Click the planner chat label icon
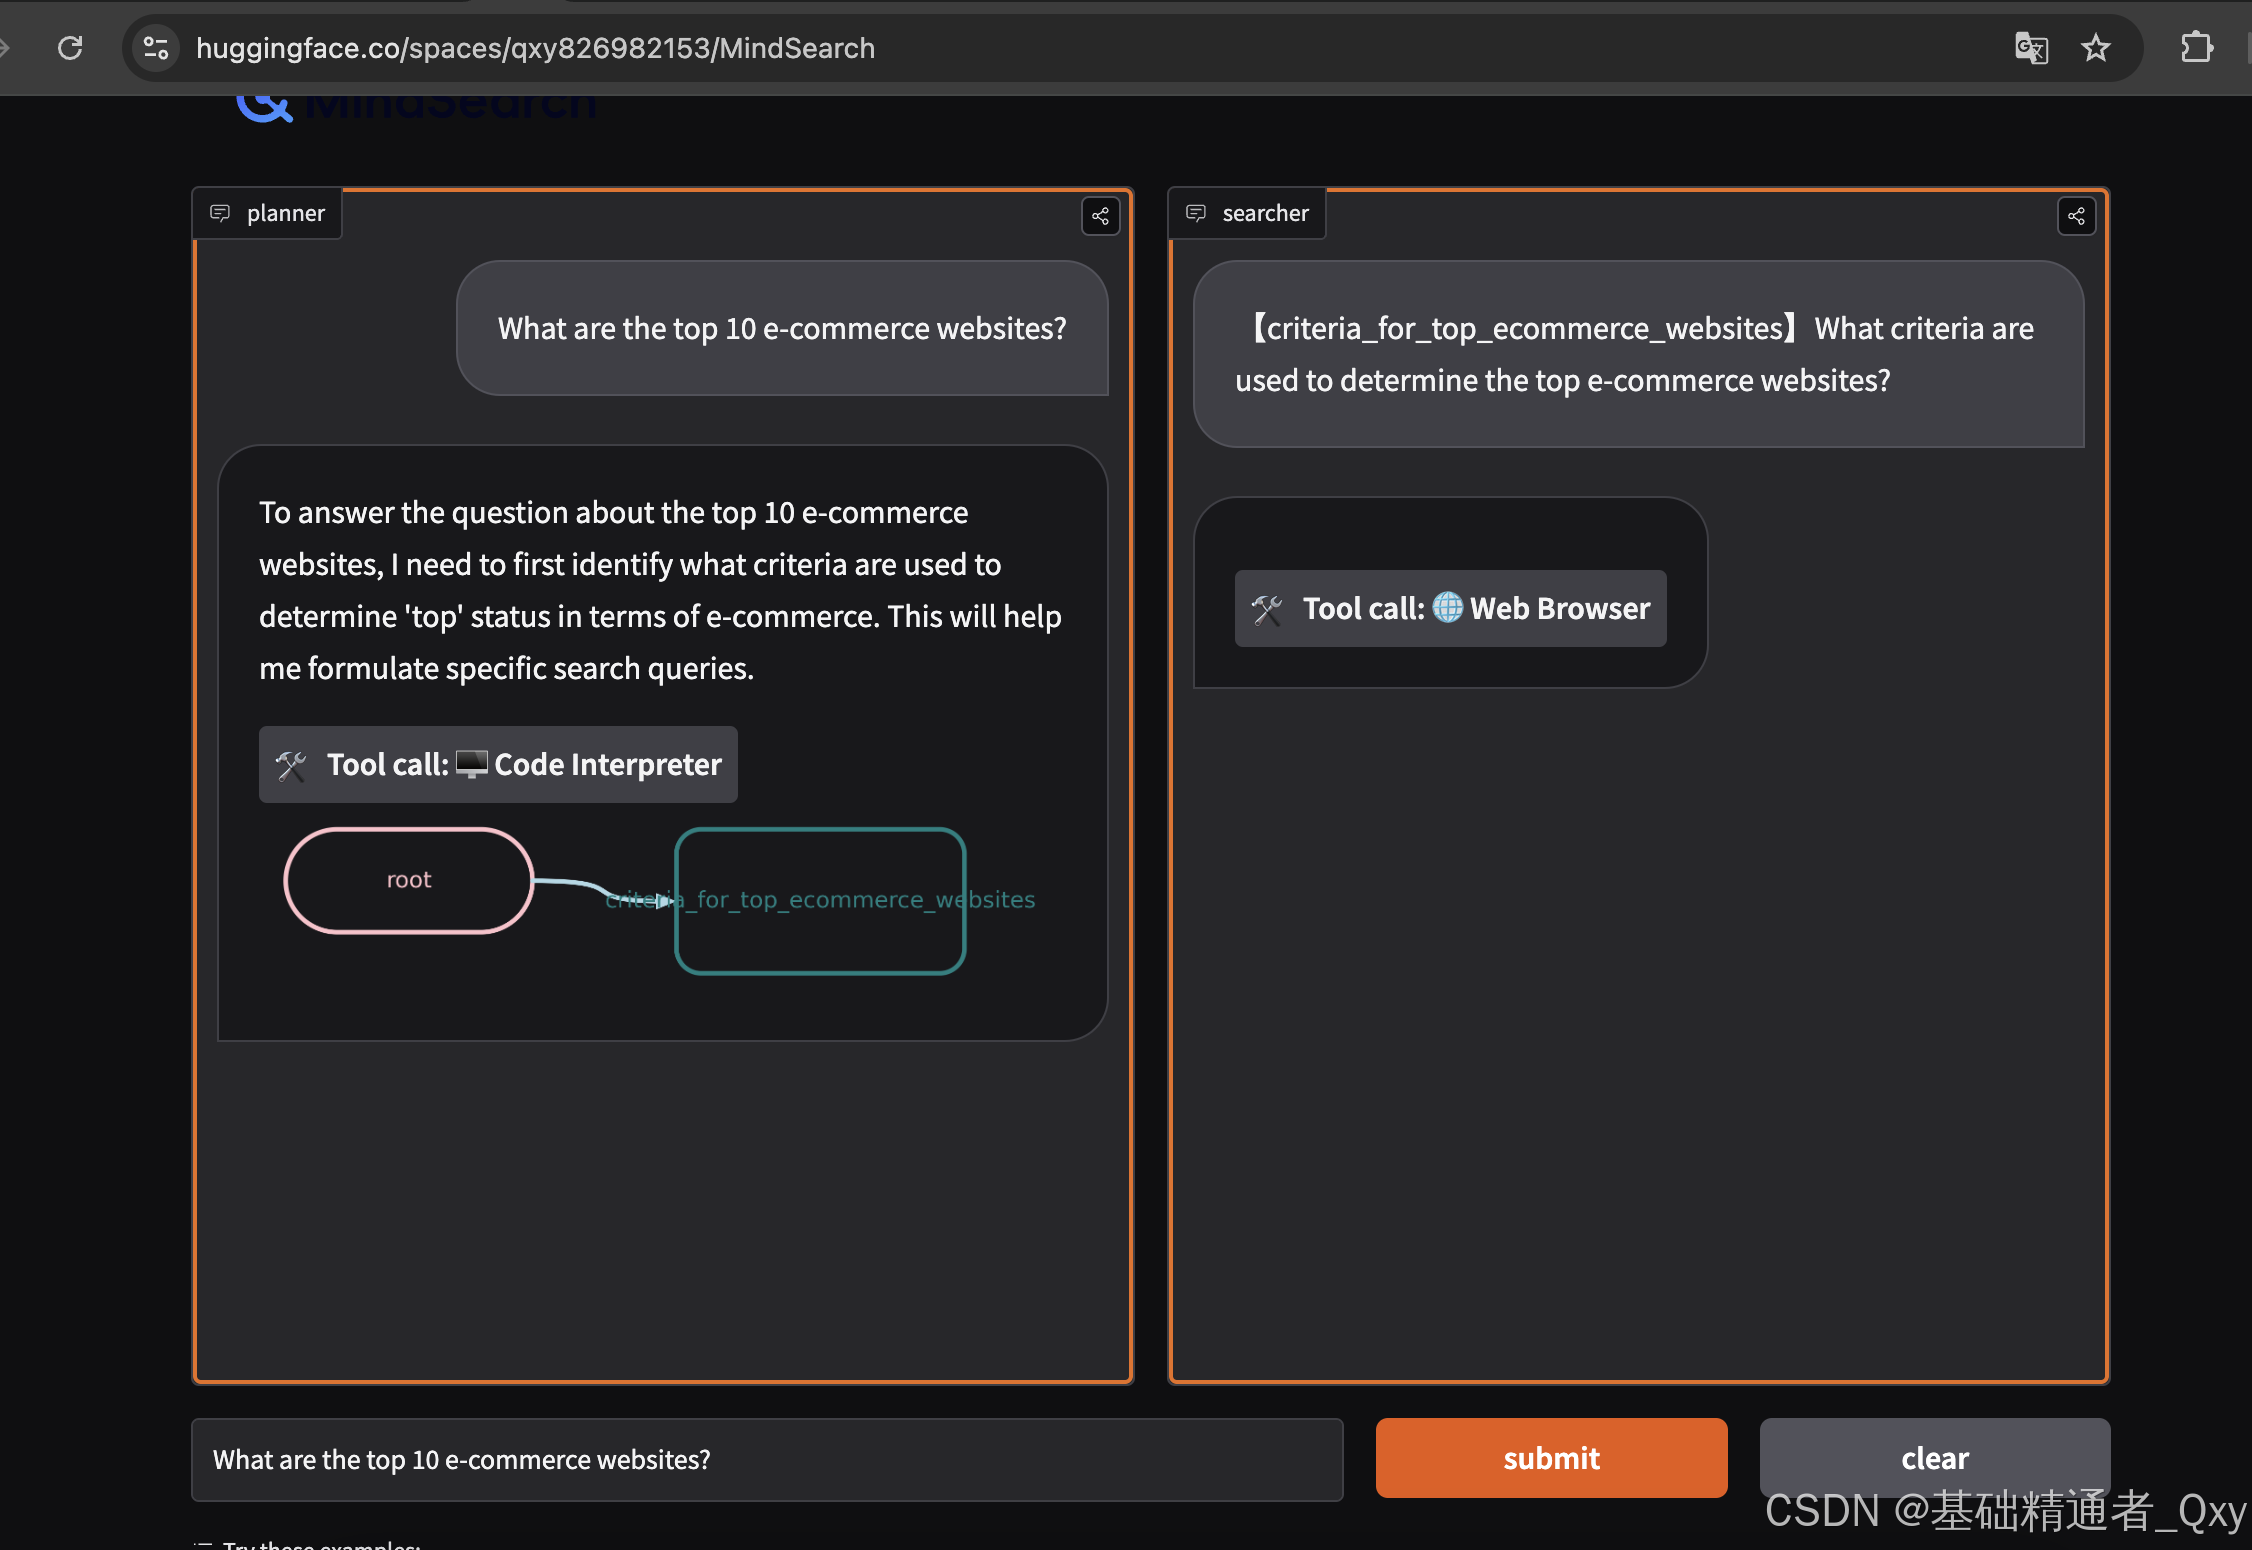The height and width of the screenshot is (1550, 2252). [220, 213]
